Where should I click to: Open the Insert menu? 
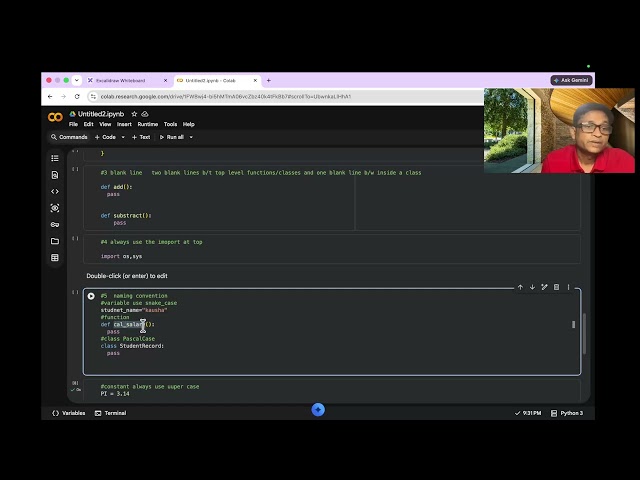click(x=124, y=124)
